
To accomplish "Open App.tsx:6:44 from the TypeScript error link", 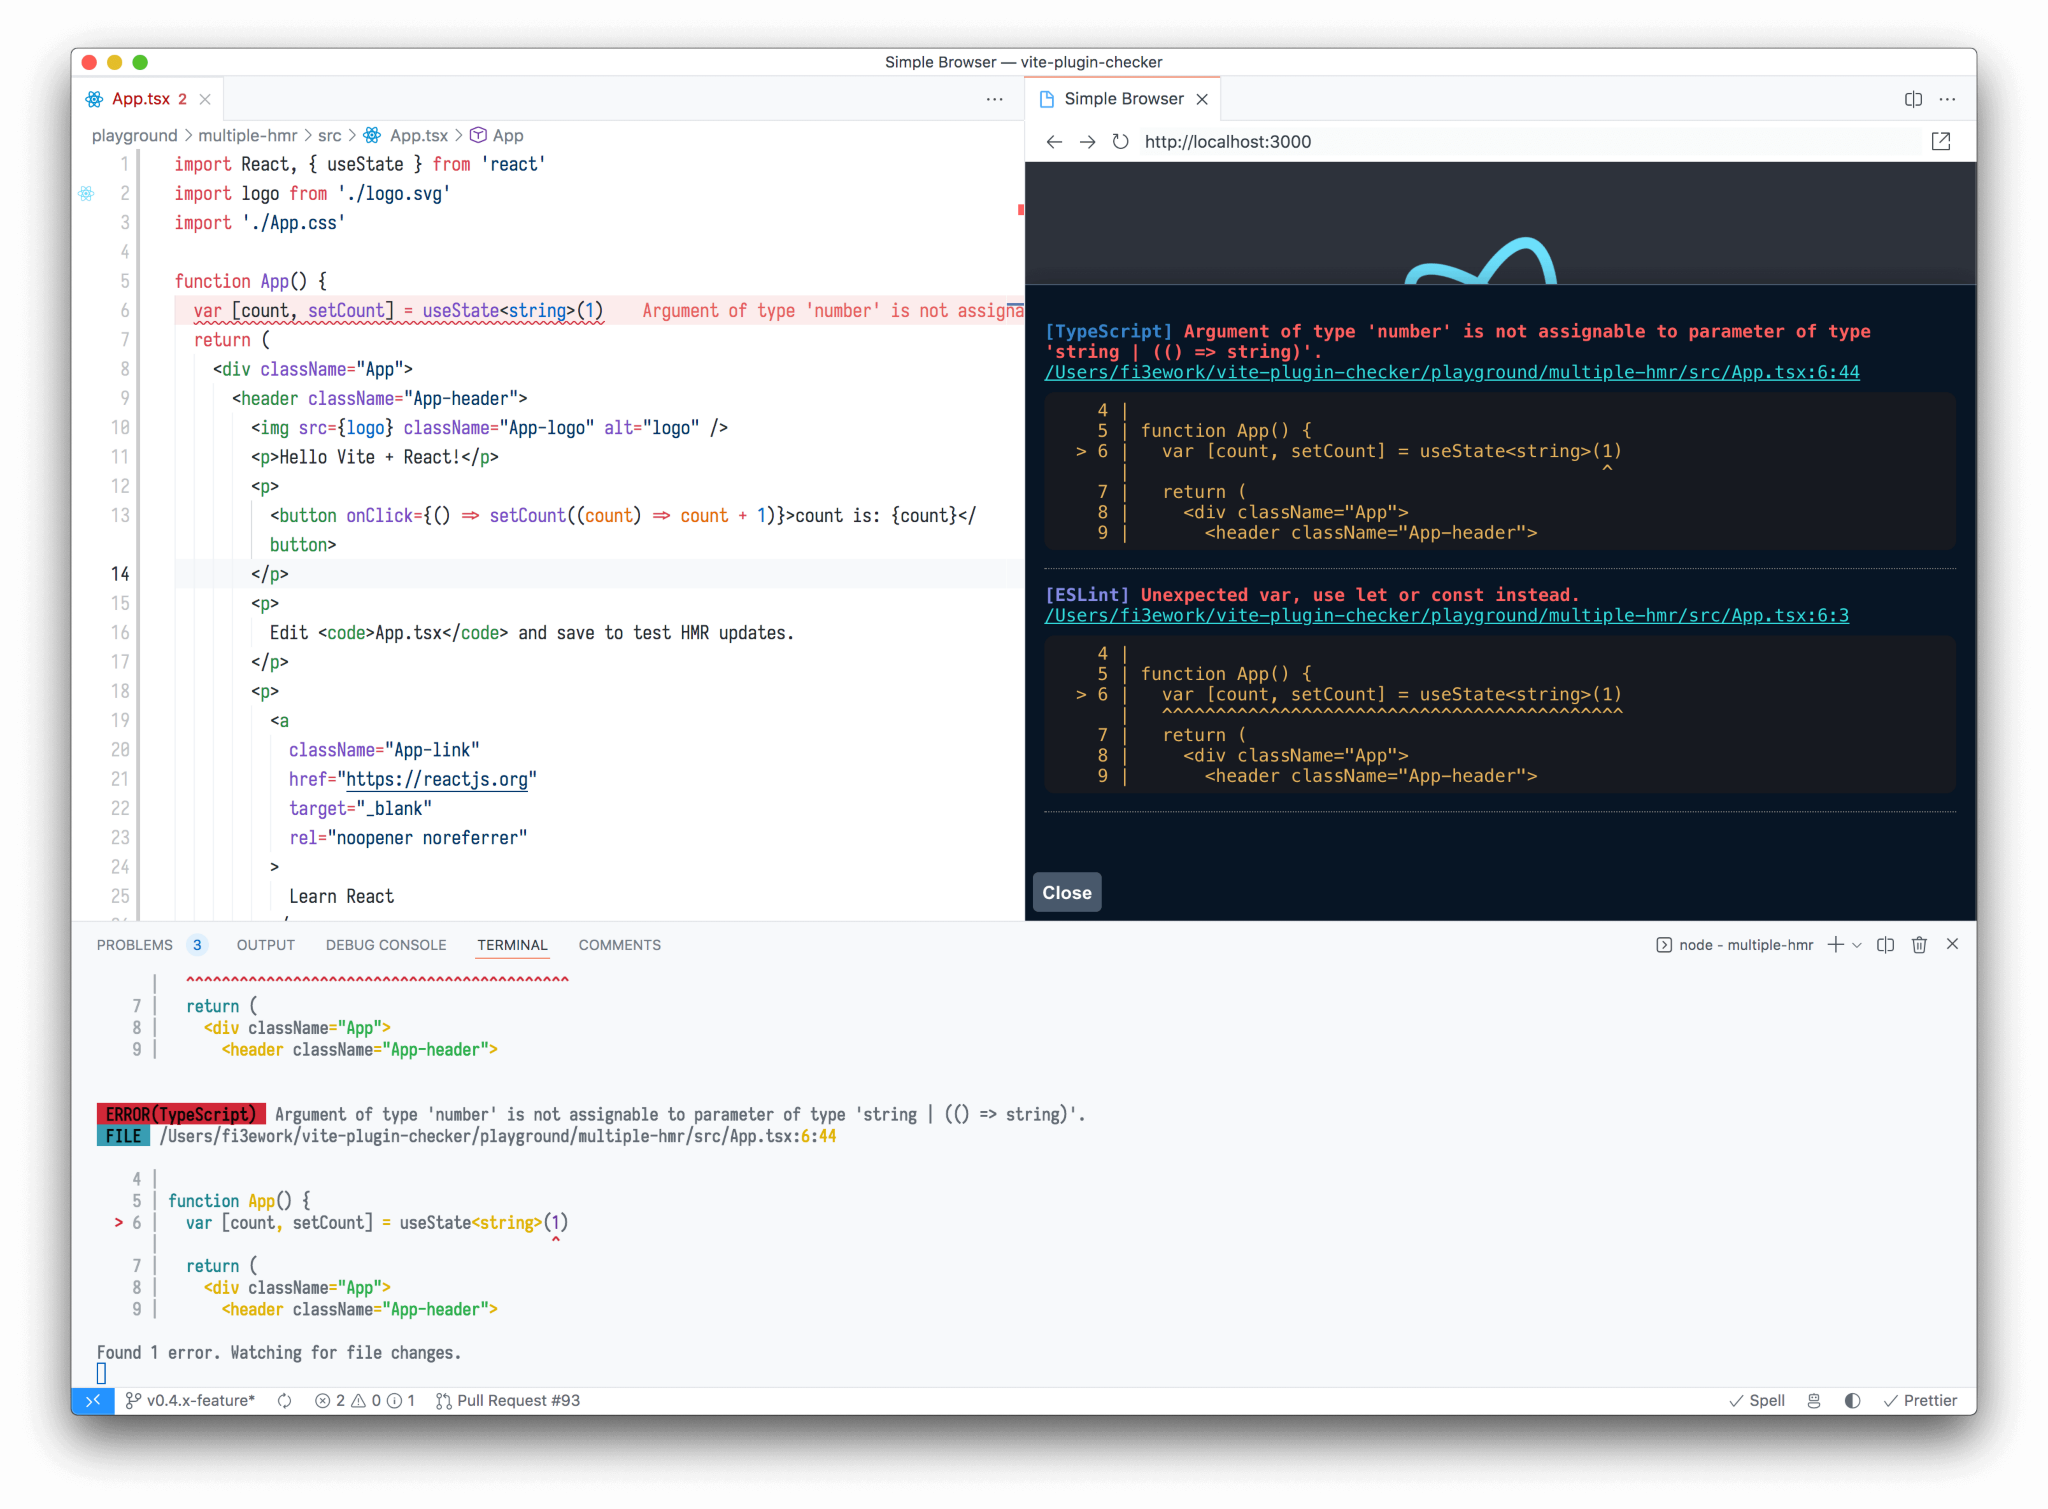I will (1450, 371).
